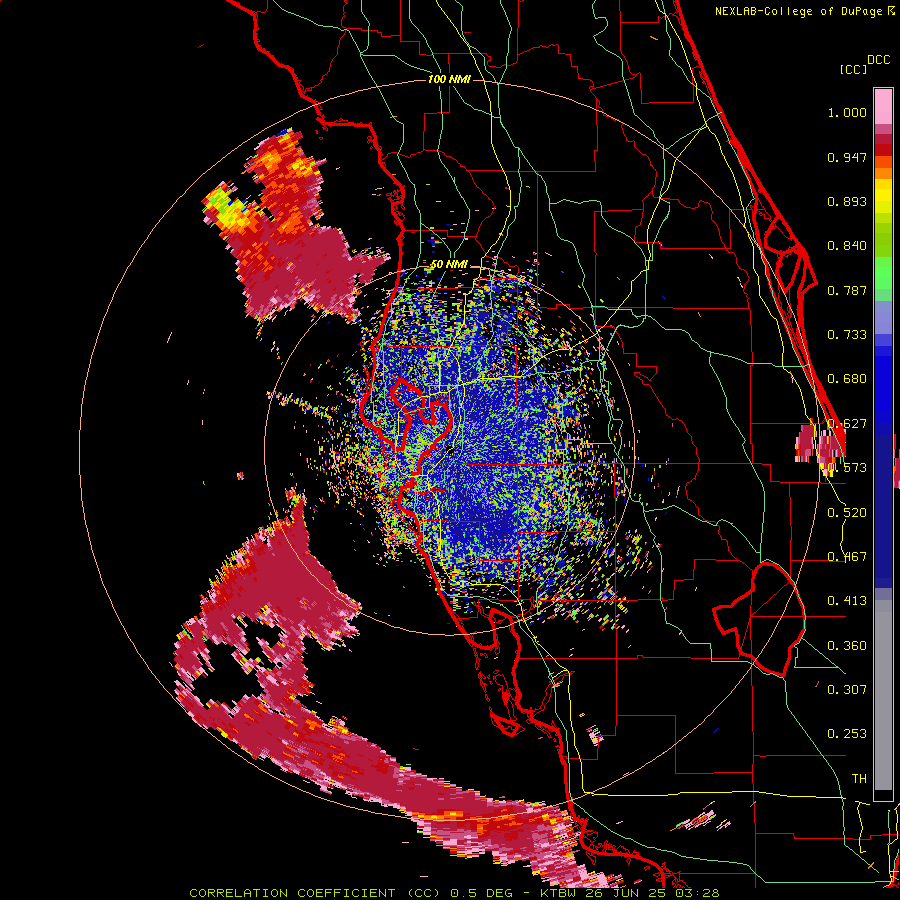Select the 0.840 value on the color scale

click(847, 246)
